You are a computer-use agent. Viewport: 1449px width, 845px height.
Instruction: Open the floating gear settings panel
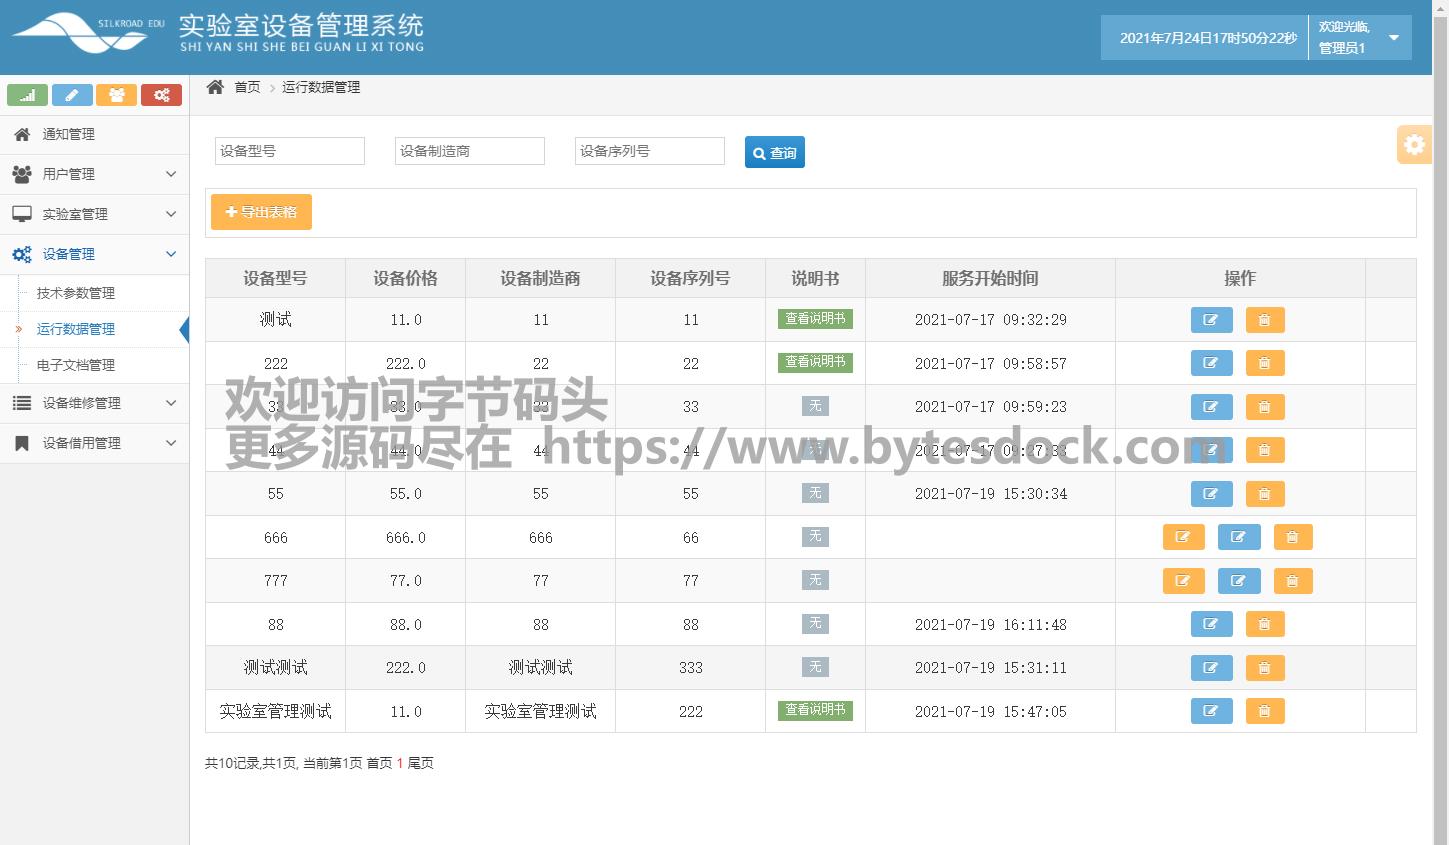coord(1414,145)
